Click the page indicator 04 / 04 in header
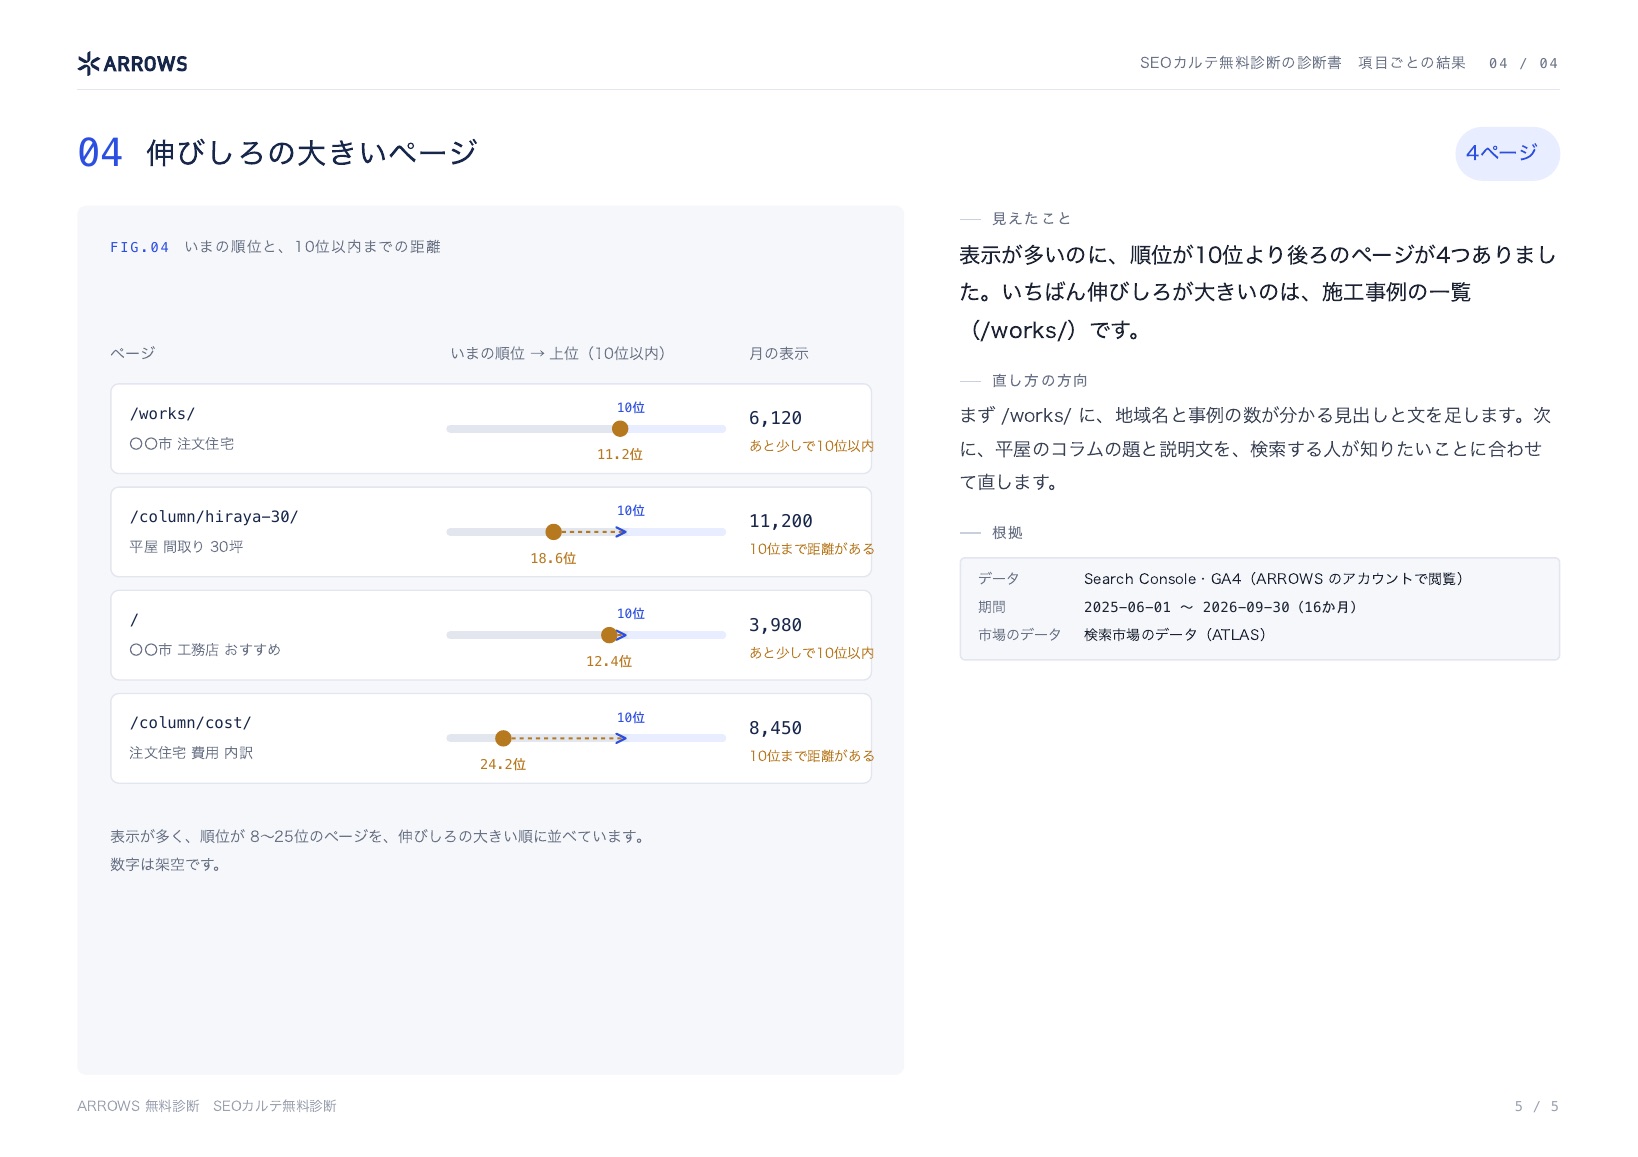This screenshot has width=1638, height=1157. coord(1523,63)
